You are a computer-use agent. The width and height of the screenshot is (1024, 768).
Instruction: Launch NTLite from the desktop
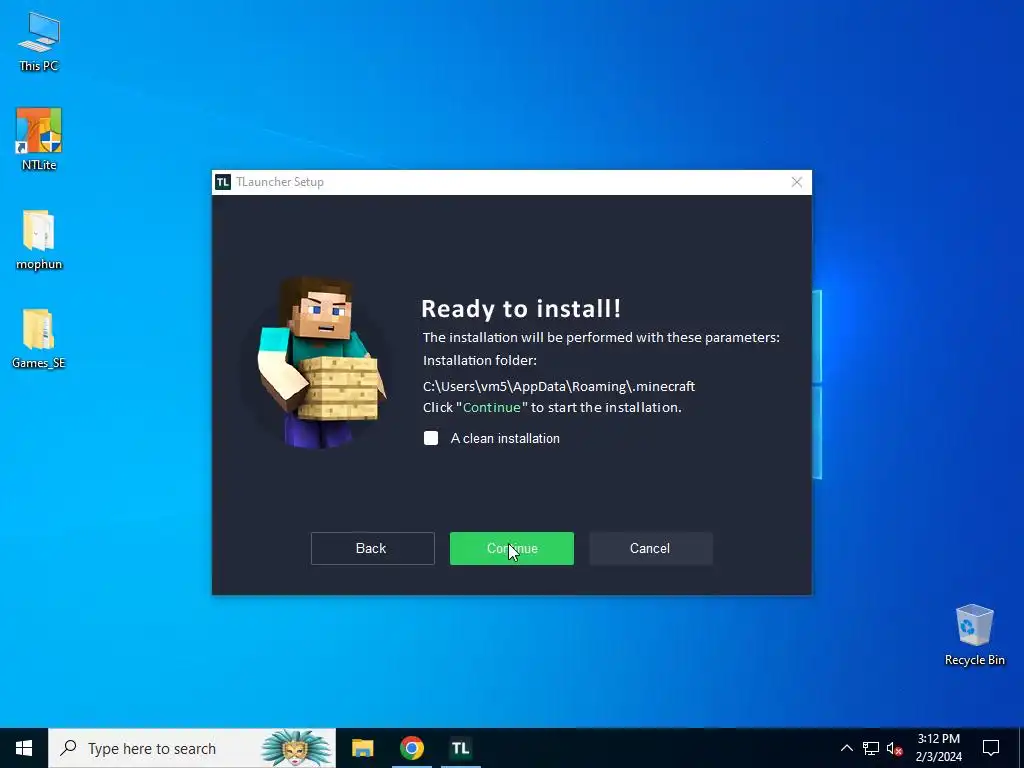tap(39, 138)
